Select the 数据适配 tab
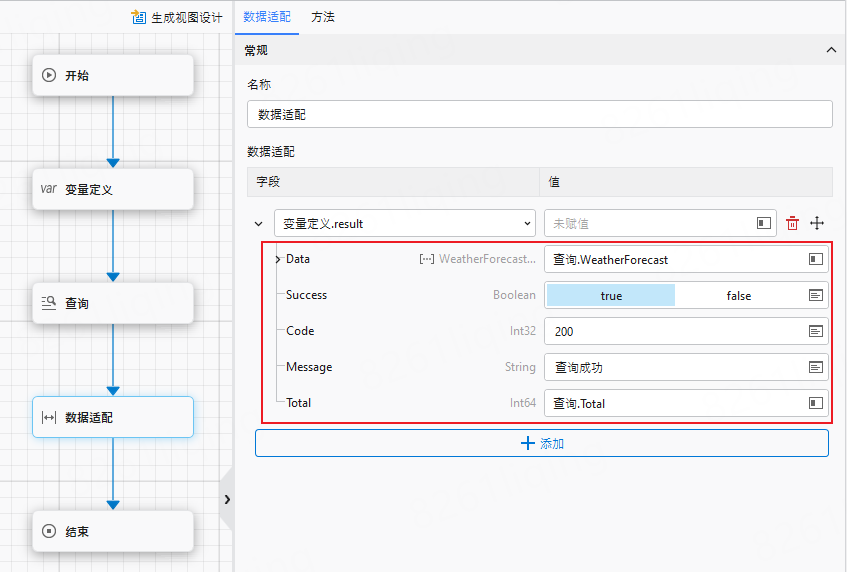Screen dimensions: 847x572 [267, 17]
